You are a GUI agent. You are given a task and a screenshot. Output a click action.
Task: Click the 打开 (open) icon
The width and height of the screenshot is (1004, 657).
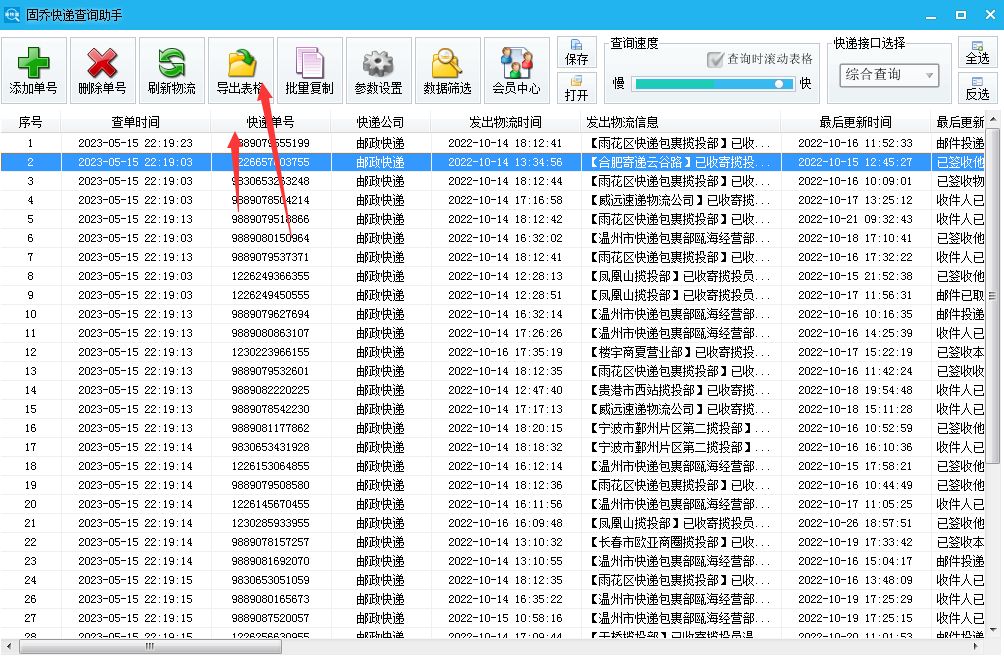tap(577, 88)
